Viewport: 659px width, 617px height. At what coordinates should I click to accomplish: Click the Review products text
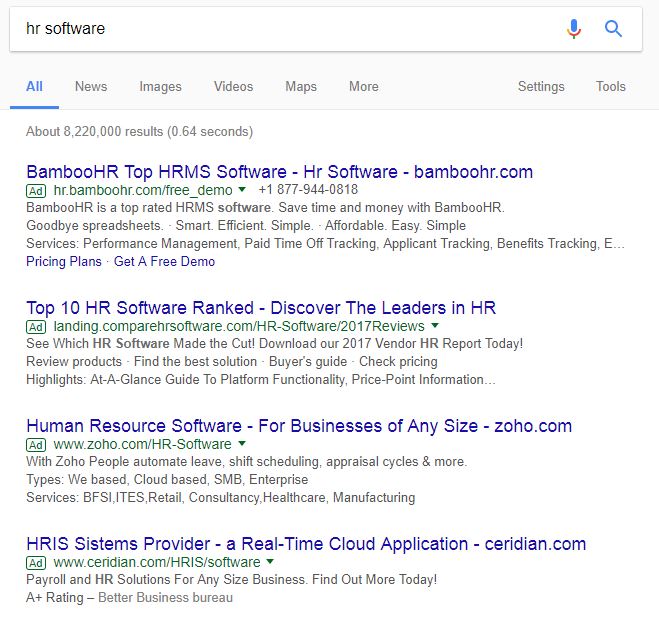coord(74,361)
